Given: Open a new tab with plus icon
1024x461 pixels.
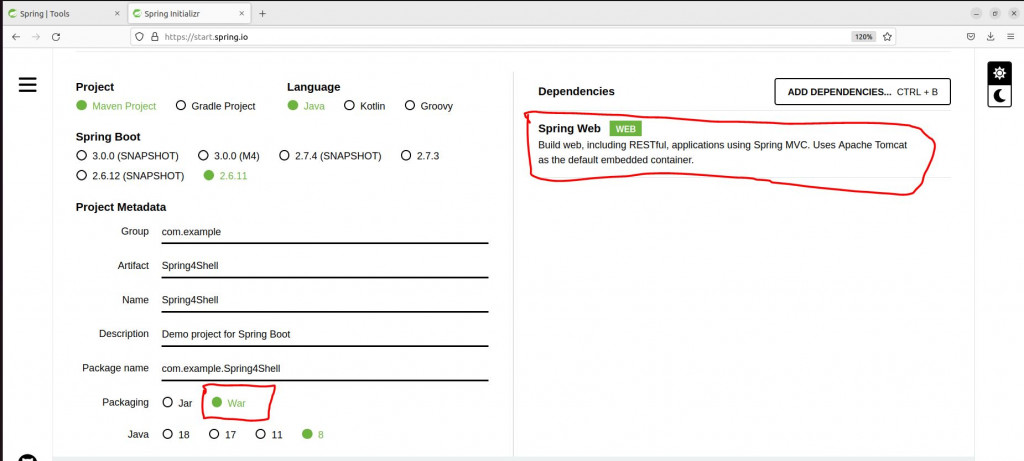Looking at the screenshot, I should (263, 13).
